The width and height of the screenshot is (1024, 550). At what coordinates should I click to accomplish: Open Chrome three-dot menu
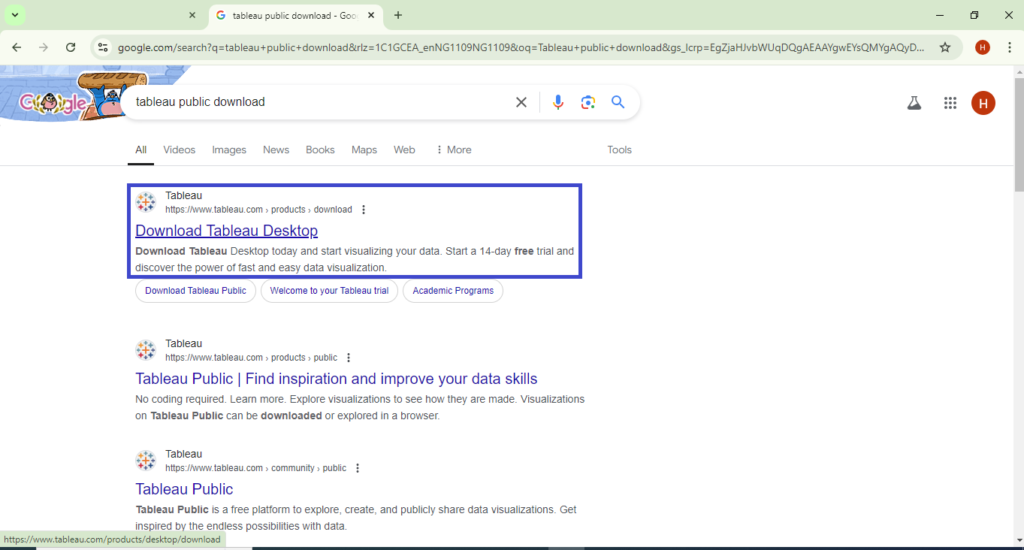pyautogui.click(x=1010, y=47)
